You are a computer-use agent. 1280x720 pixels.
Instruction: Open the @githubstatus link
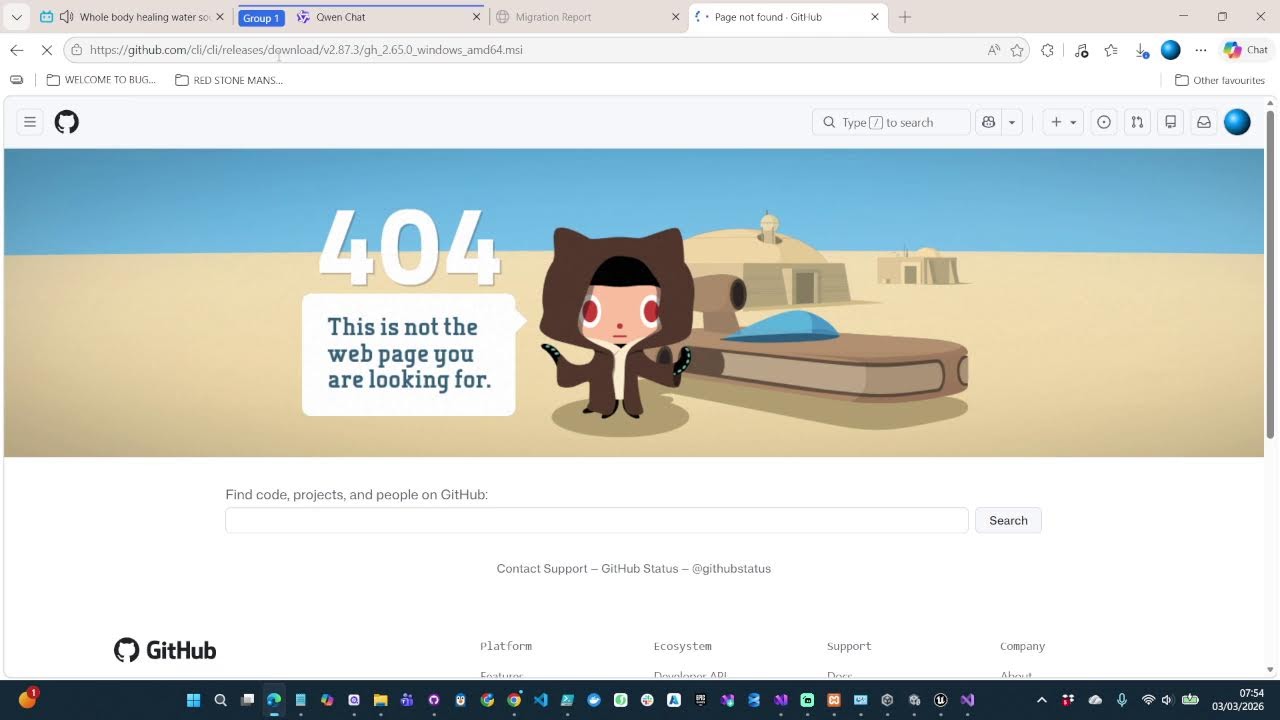click(731, 568)
